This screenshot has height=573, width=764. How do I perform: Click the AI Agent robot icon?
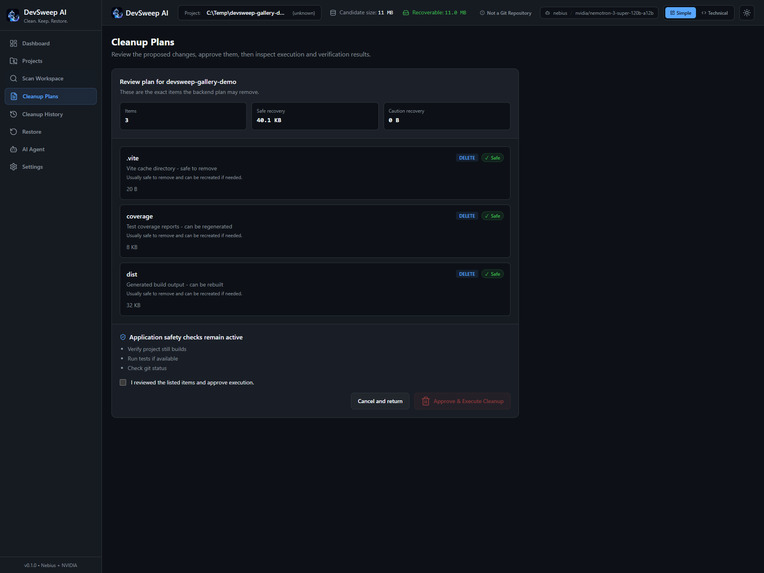click(14, 149)
